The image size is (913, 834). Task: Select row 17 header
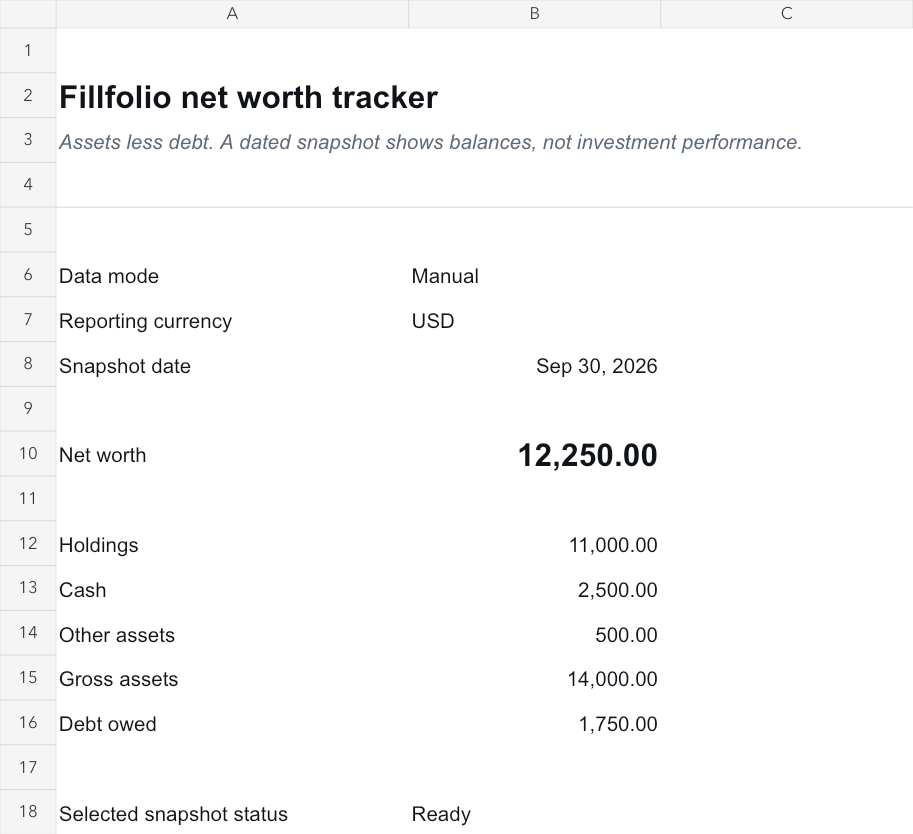click(x=28, y=767)
